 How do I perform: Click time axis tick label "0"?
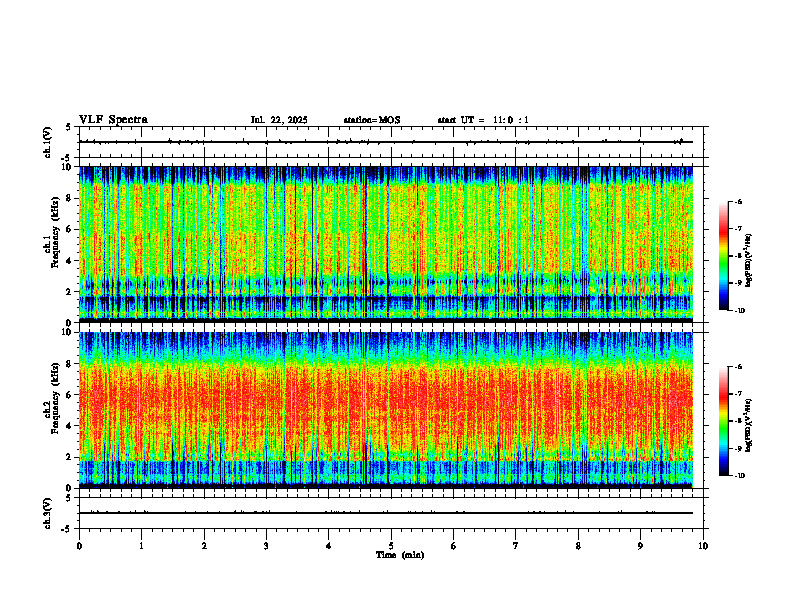(x=79, y=546)
